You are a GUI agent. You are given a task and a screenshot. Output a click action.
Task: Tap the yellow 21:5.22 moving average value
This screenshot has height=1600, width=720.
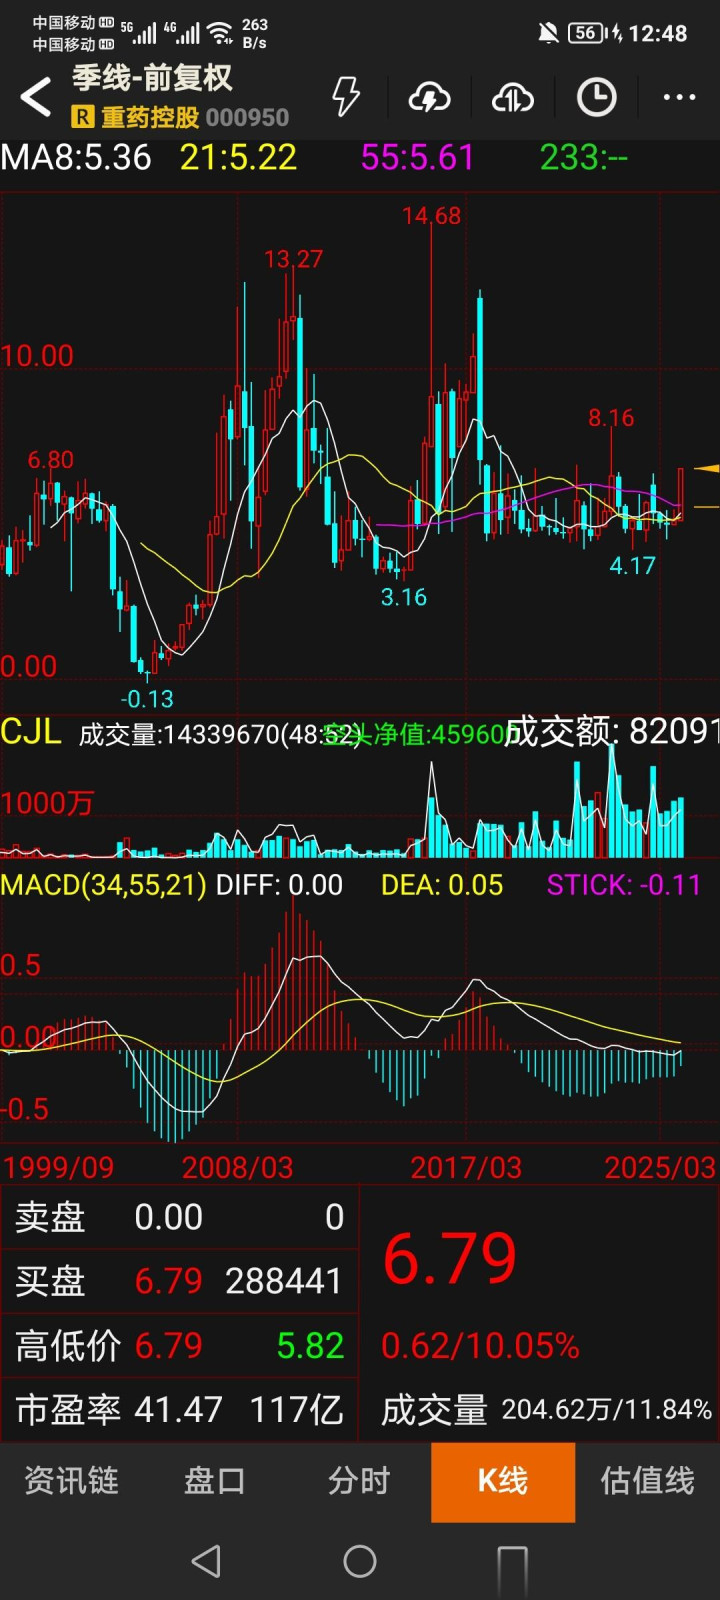tap(238, 157)
